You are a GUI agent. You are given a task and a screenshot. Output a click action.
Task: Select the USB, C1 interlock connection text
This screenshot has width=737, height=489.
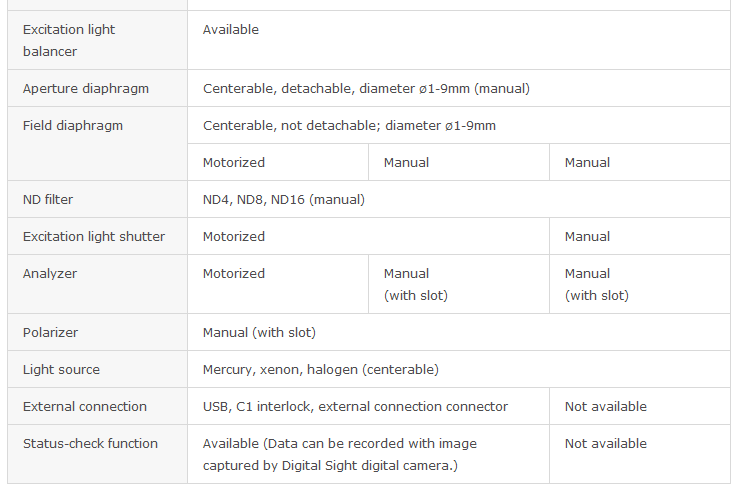click(x=355, y=406)
